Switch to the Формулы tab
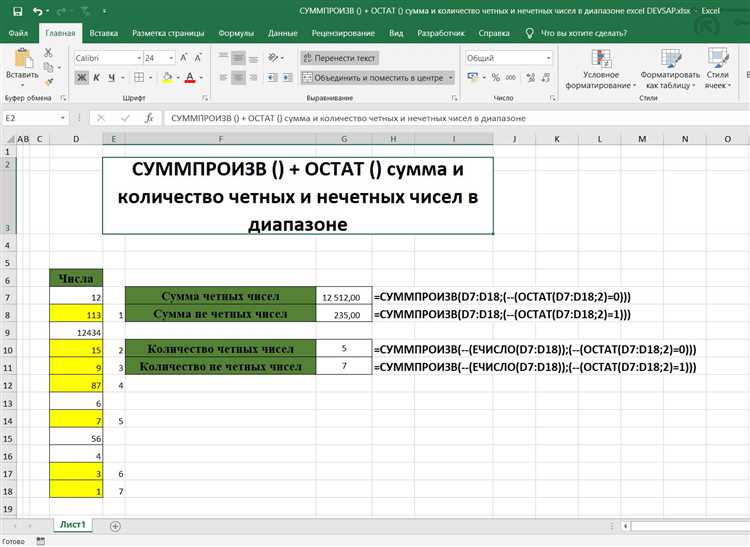Viewport: 750px width, 547px height. pyautogui.click(x=236, y=33)
